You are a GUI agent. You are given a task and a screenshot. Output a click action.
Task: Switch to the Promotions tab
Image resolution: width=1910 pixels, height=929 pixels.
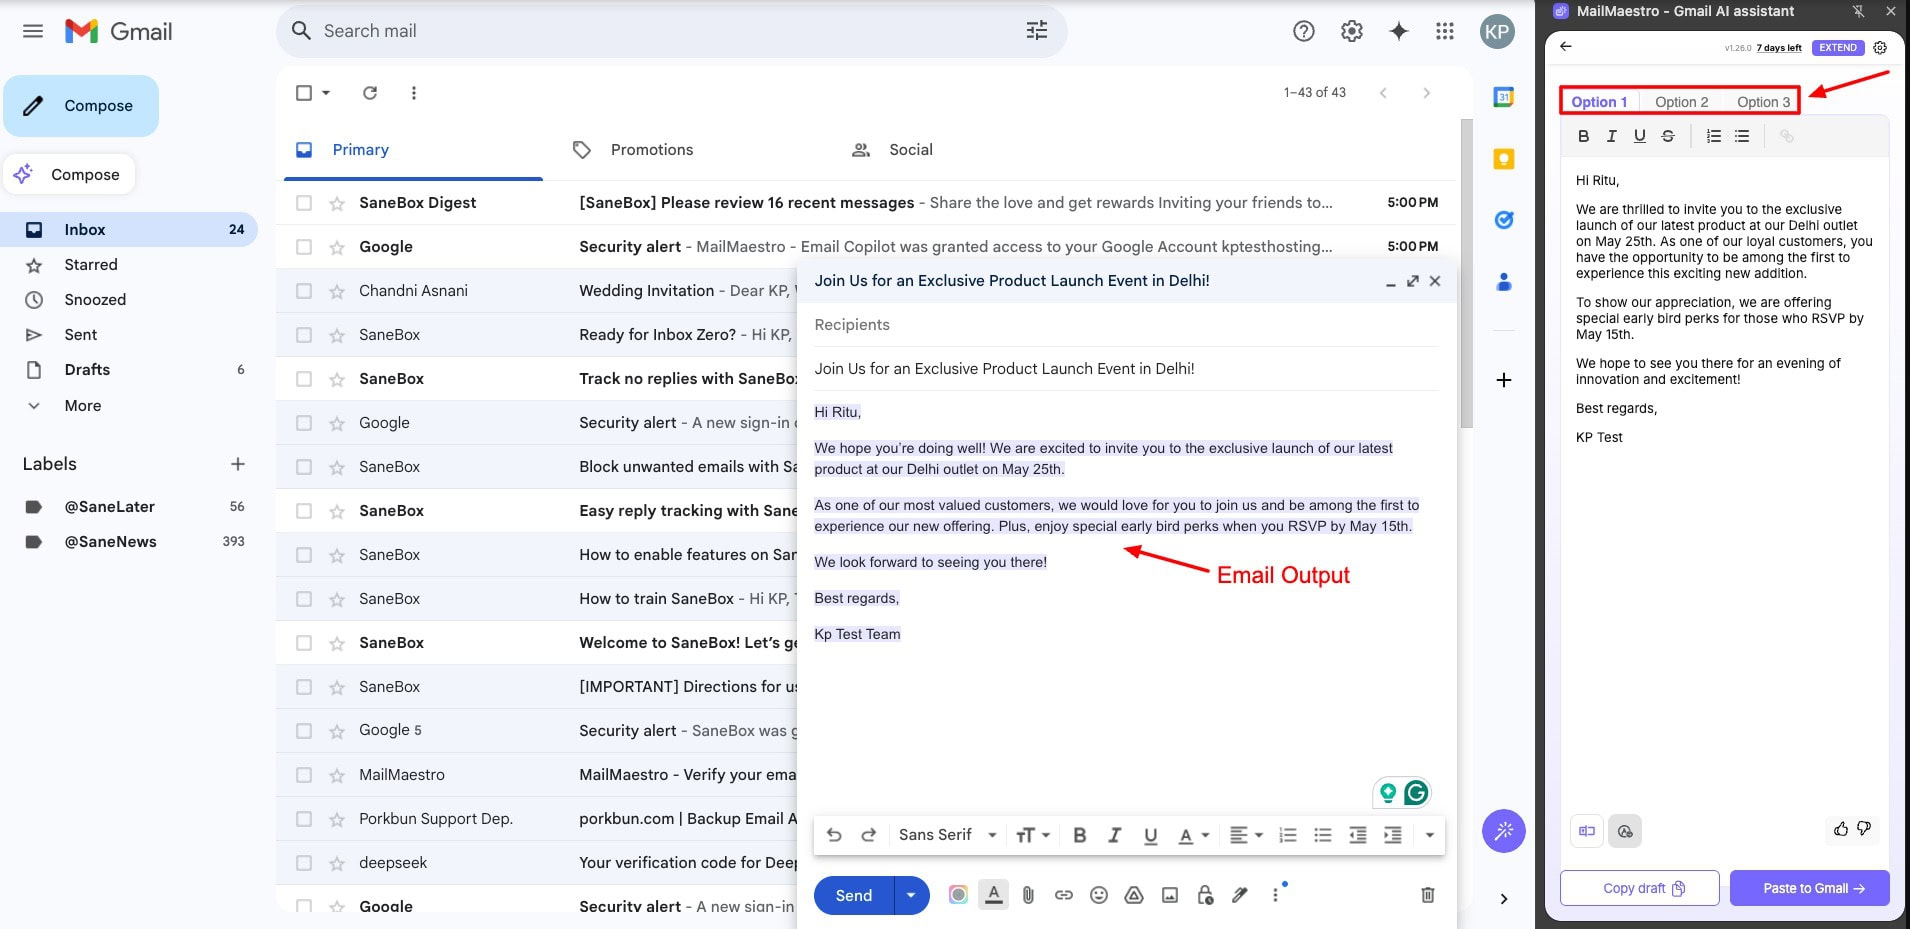click(x=651, y=150)
